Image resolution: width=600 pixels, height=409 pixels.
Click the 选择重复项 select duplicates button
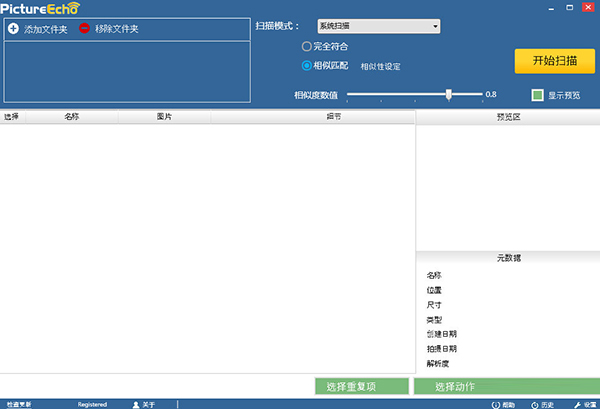[362, 386]
